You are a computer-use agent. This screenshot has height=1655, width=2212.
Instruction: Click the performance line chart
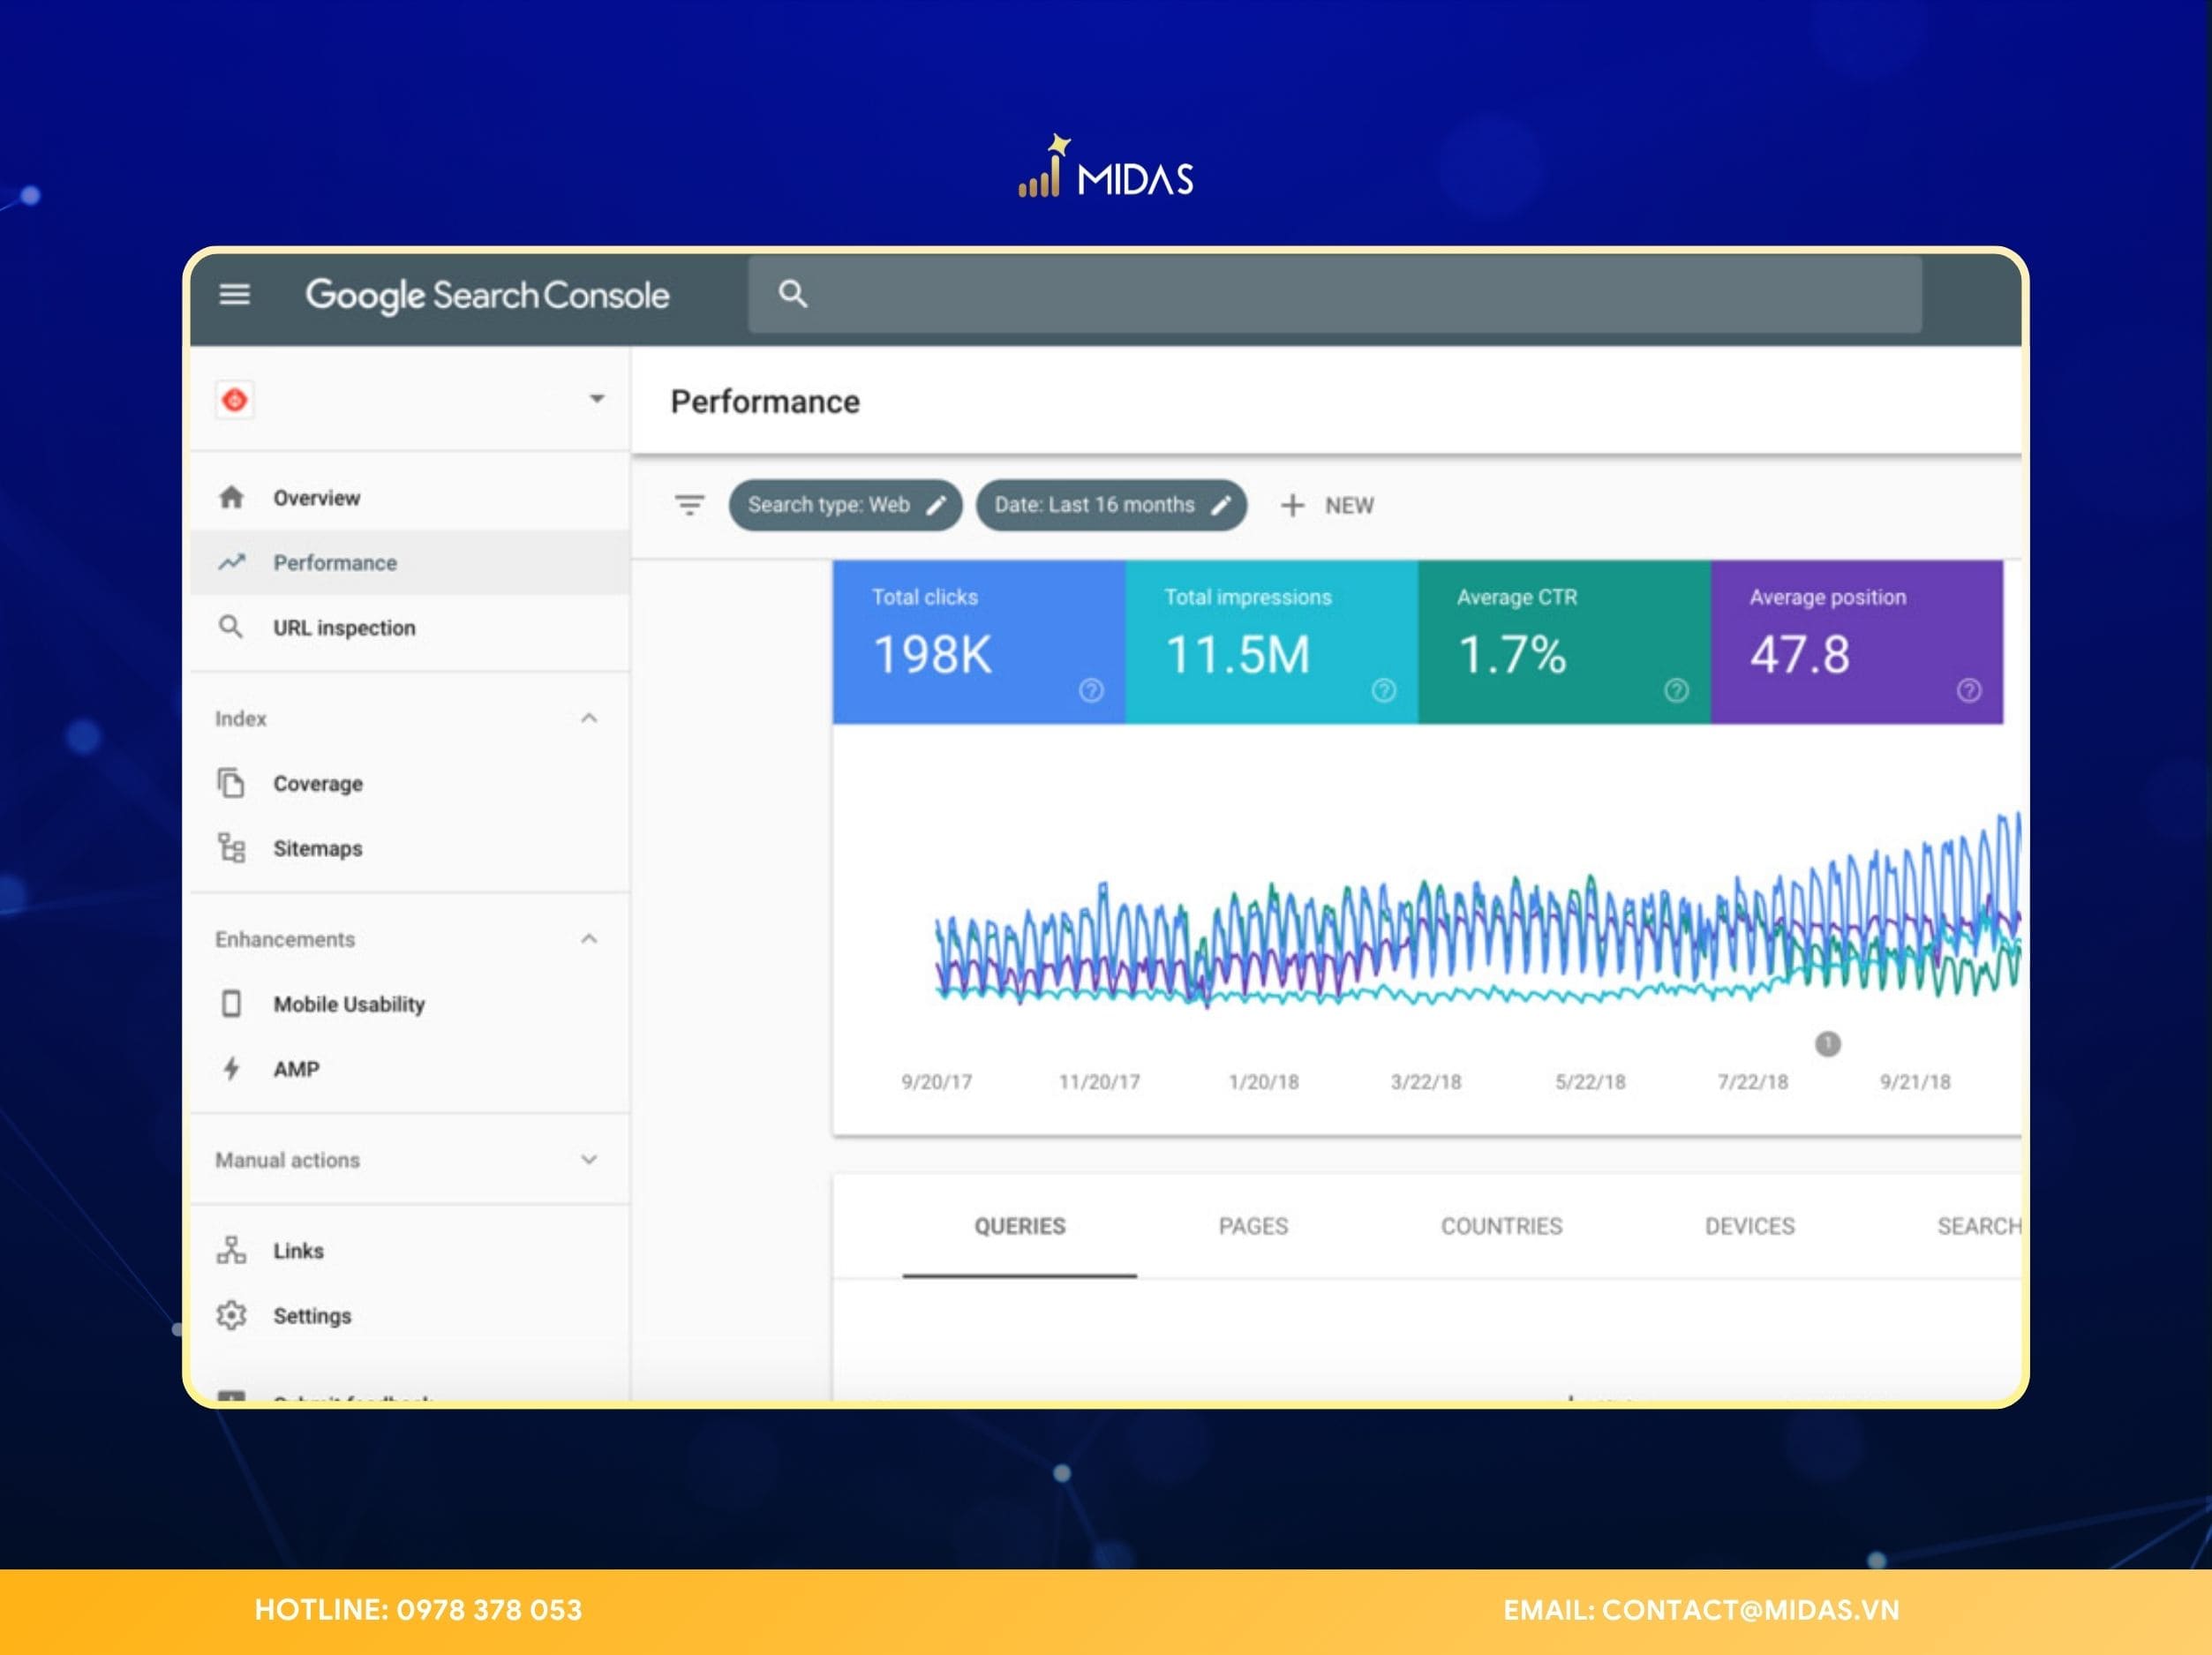click(1477, 910)
